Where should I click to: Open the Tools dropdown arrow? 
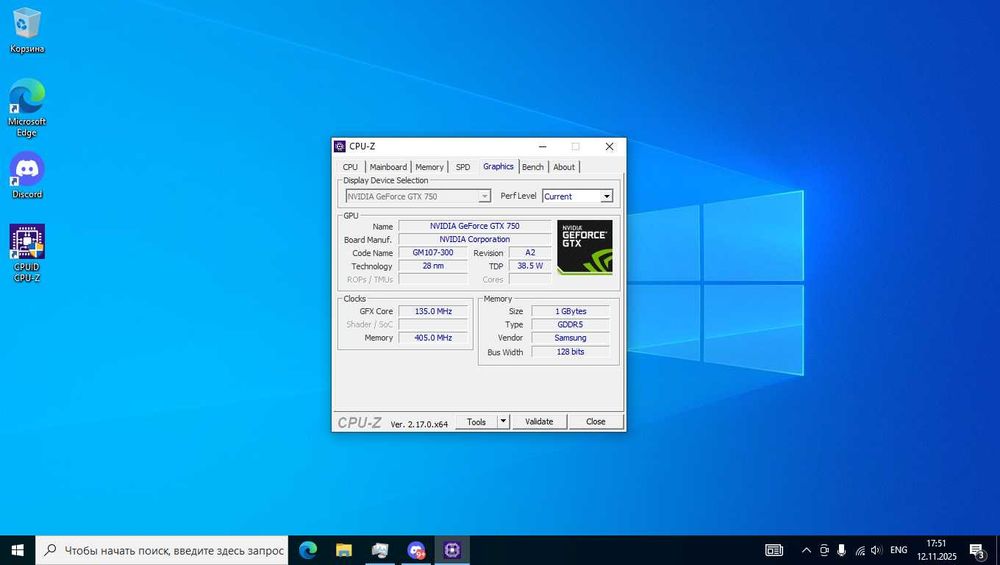[503, 422]
